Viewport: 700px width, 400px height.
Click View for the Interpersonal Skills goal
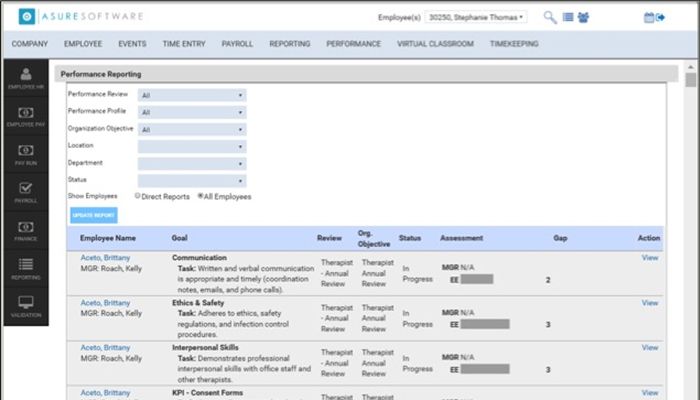[650, 348]
